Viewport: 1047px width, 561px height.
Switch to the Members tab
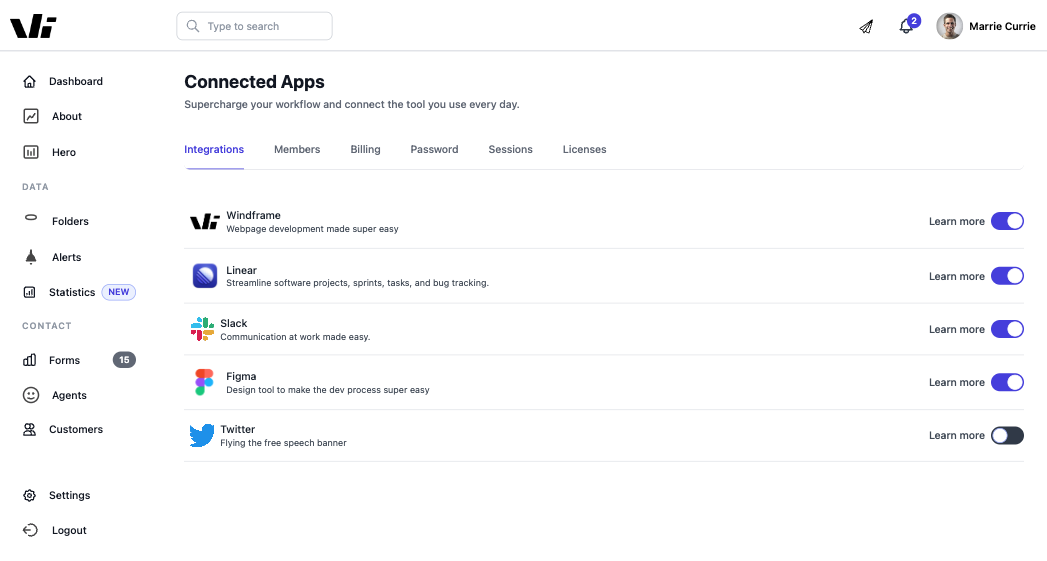(297, 150)
